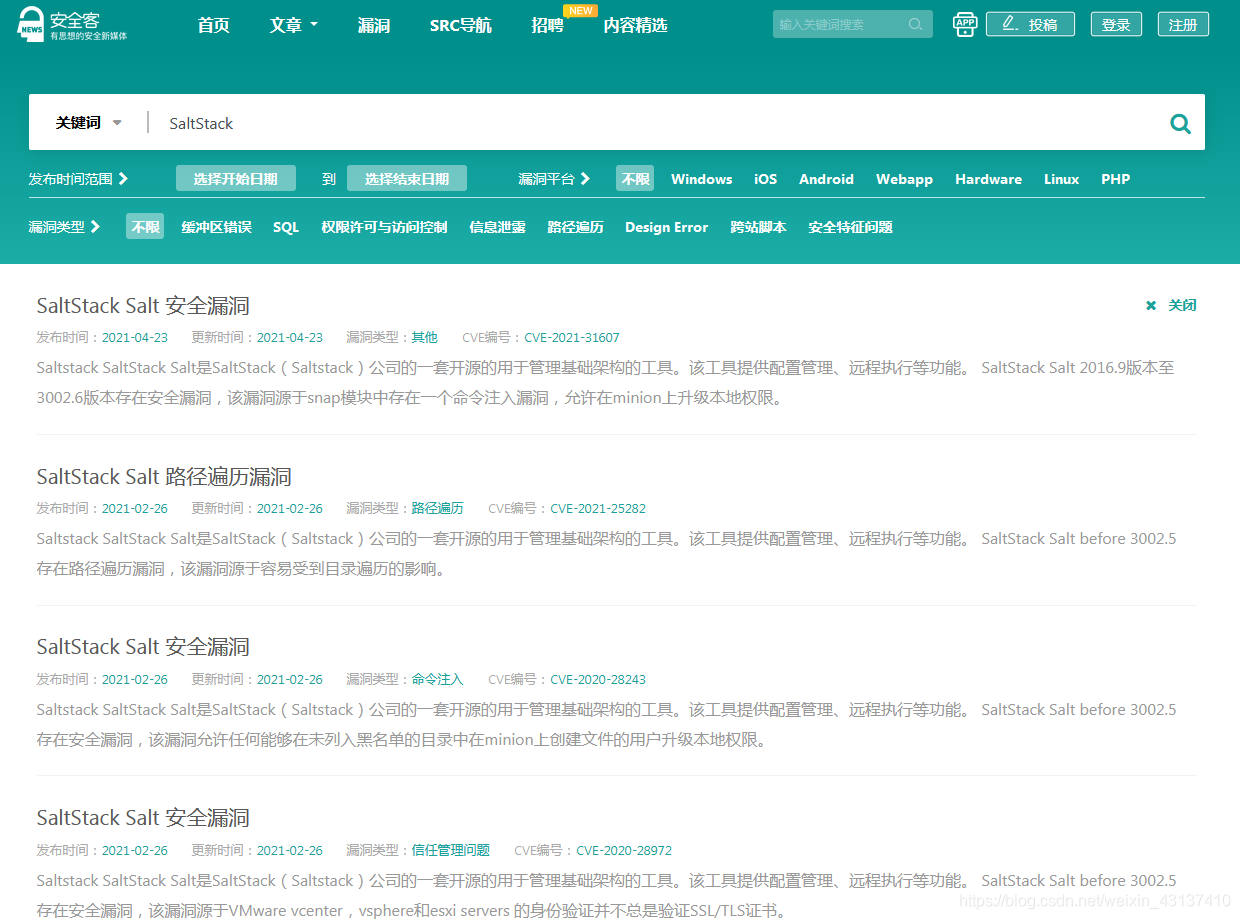Open CVE-2021-31607 link
The width and height of the screenshot is (1240, 919).
point(572,338)
